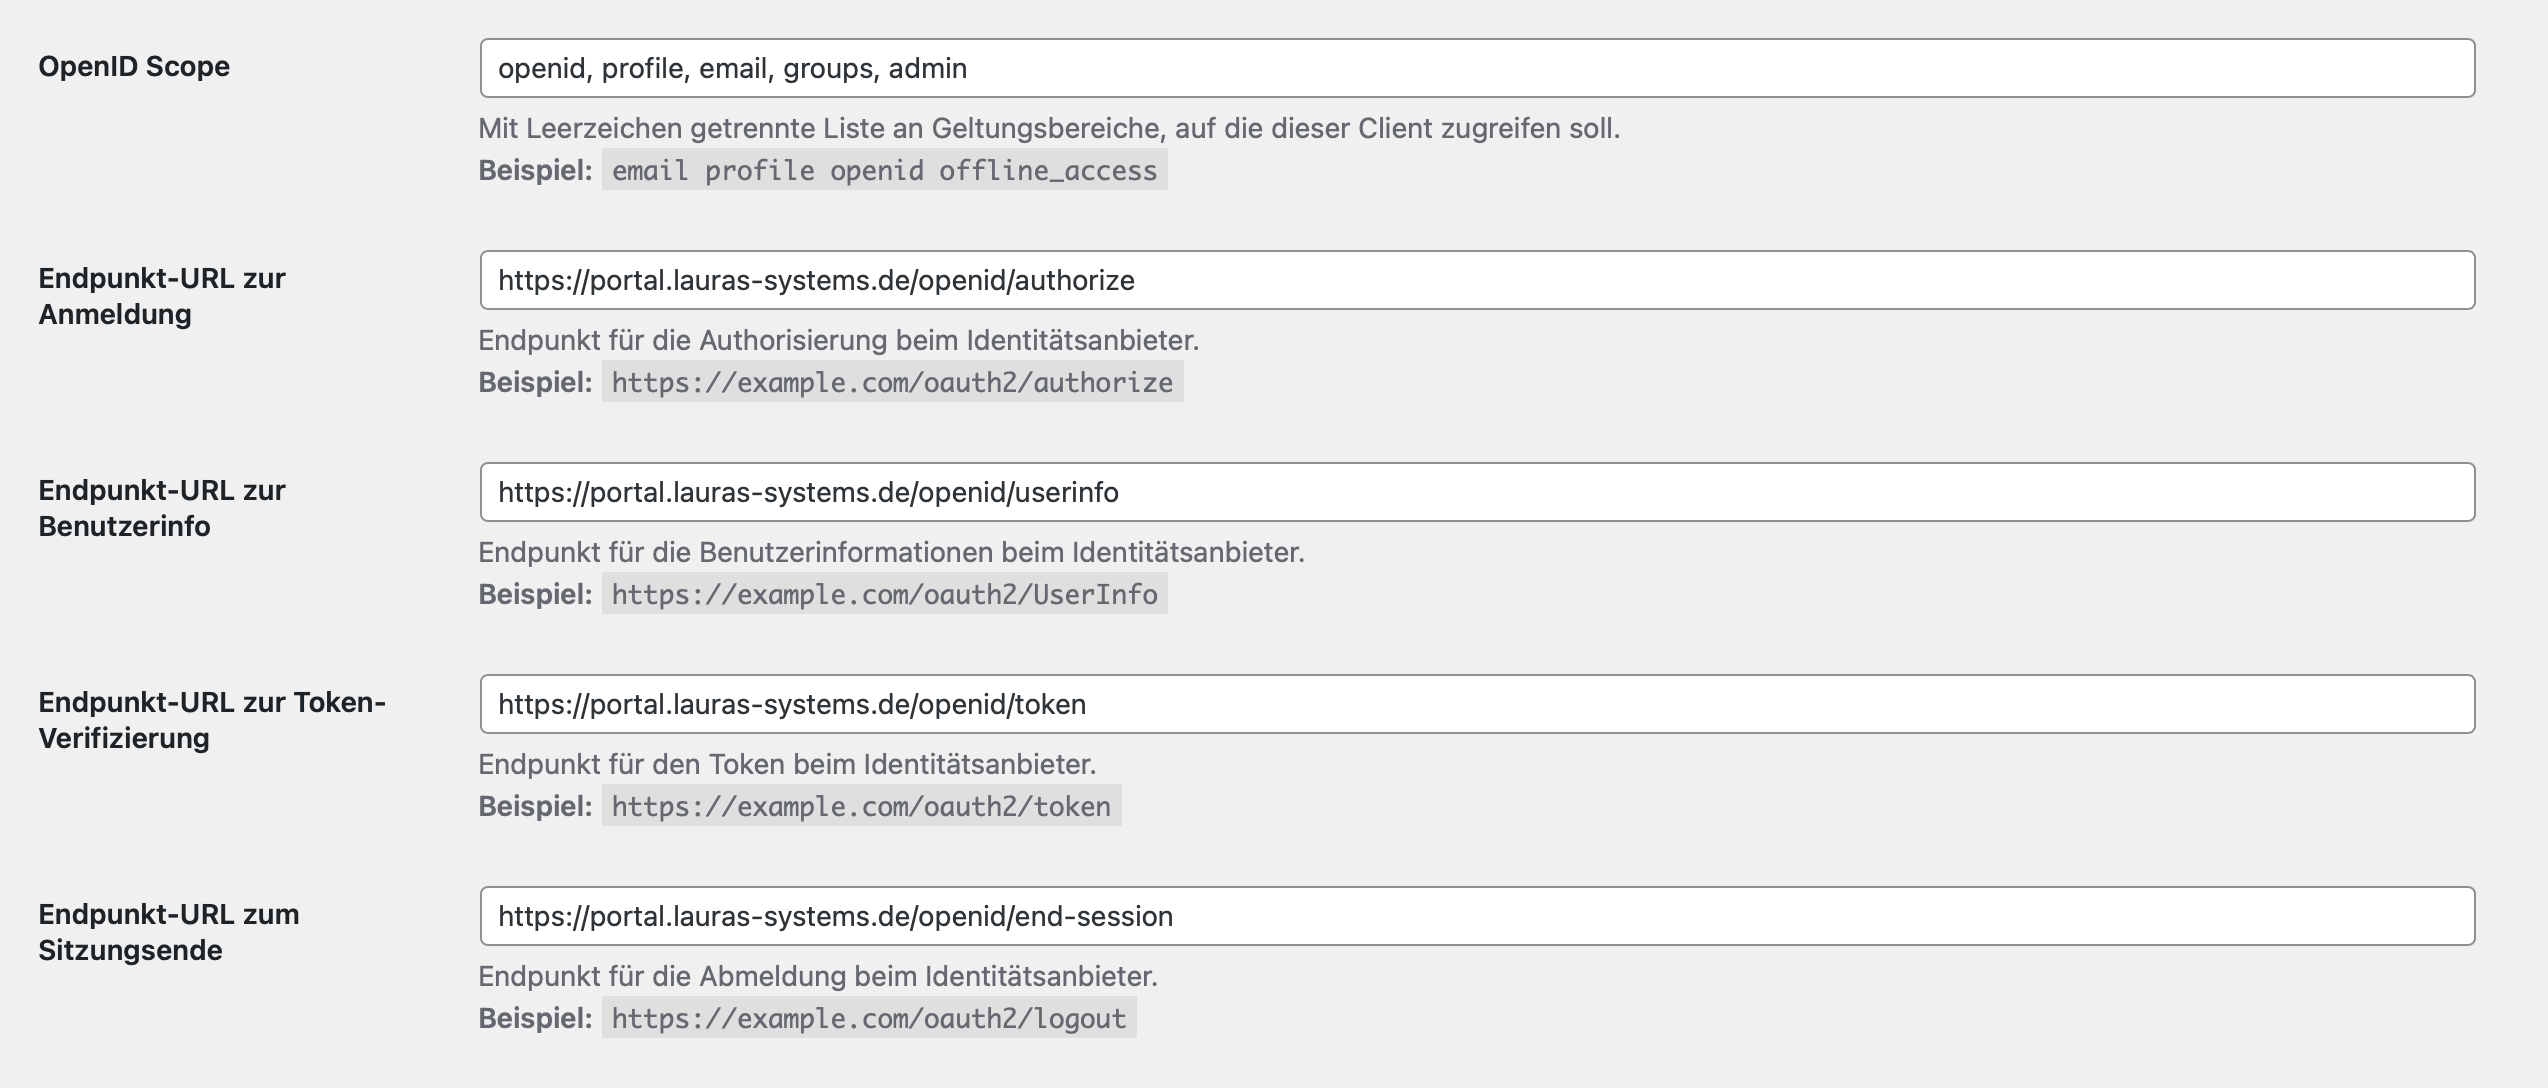2548x1088 pixels.
Task: Select the userinfo endpoint URL field
Action: [1477, 492]
